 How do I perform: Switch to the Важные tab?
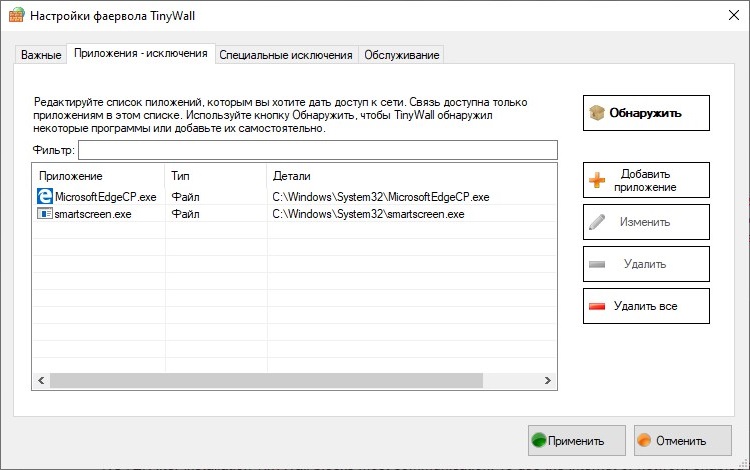point(42,55)
